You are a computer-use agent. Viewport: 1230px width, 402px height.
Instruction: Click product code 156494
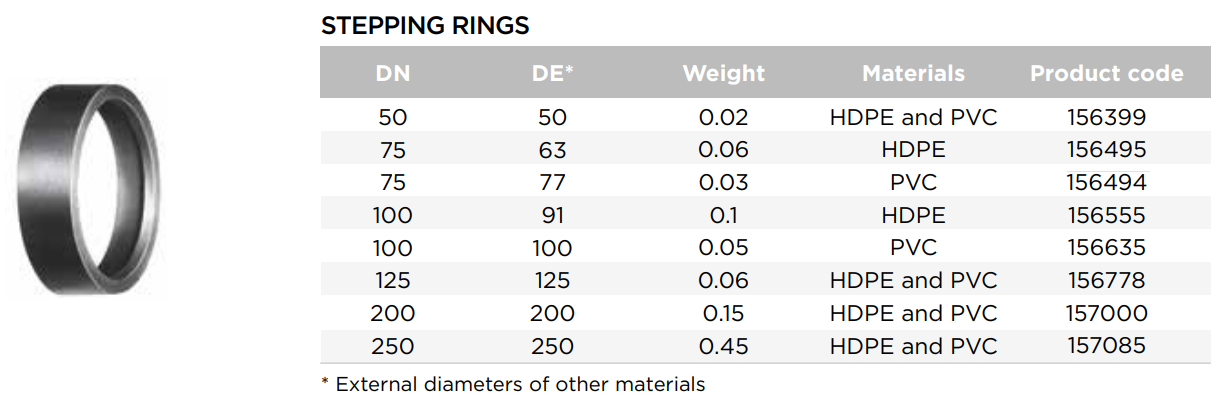click(x=1106, y=183)
